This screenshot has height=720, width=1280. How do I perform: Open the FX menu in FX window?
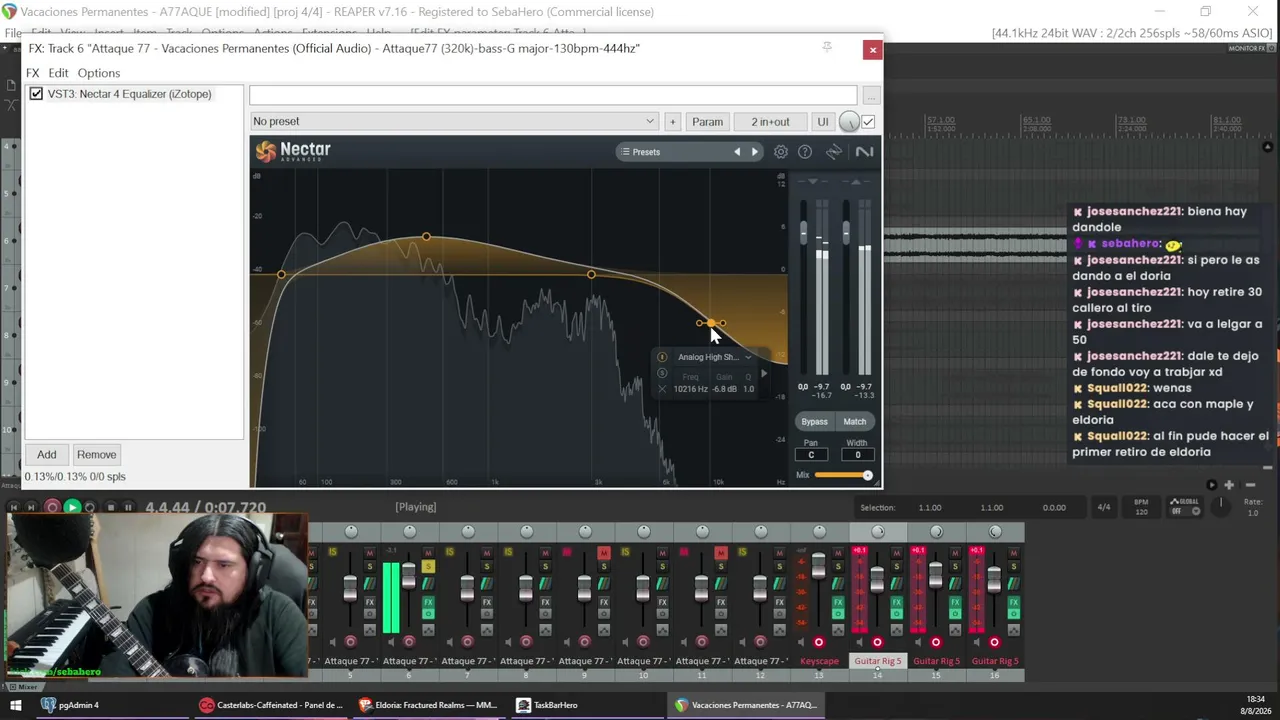click(x=33, y=73)
